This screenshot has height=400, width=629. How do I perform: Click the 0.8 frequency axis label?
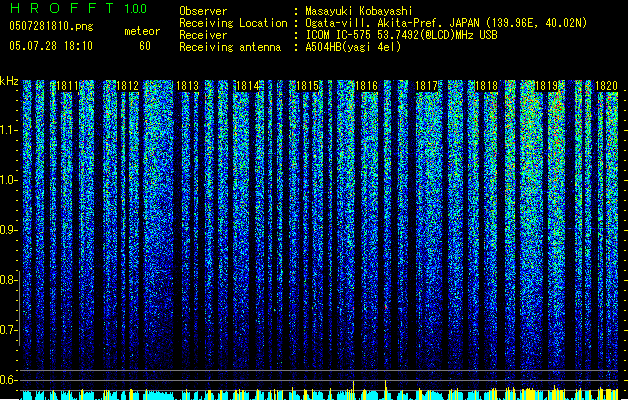click(x=8, y=280)
